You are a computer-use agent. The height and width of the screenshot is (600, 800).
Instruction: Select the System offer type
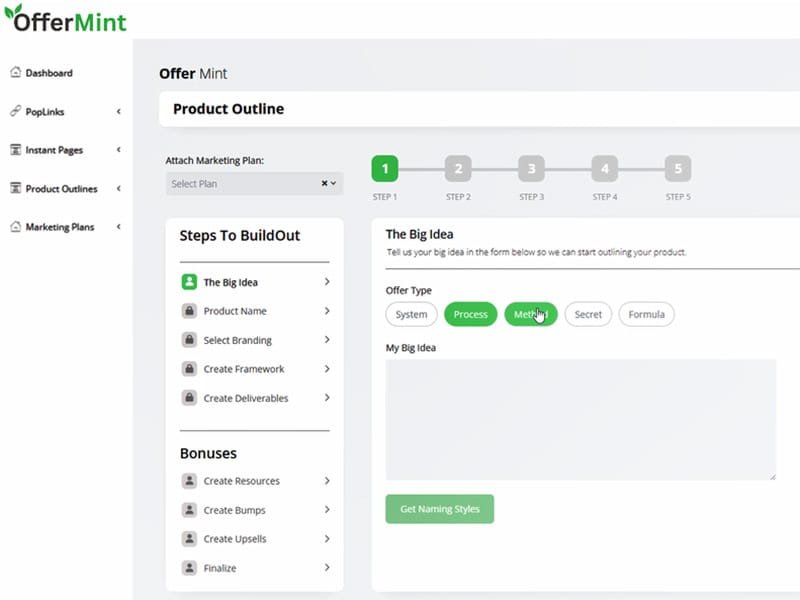click(411, 314)
